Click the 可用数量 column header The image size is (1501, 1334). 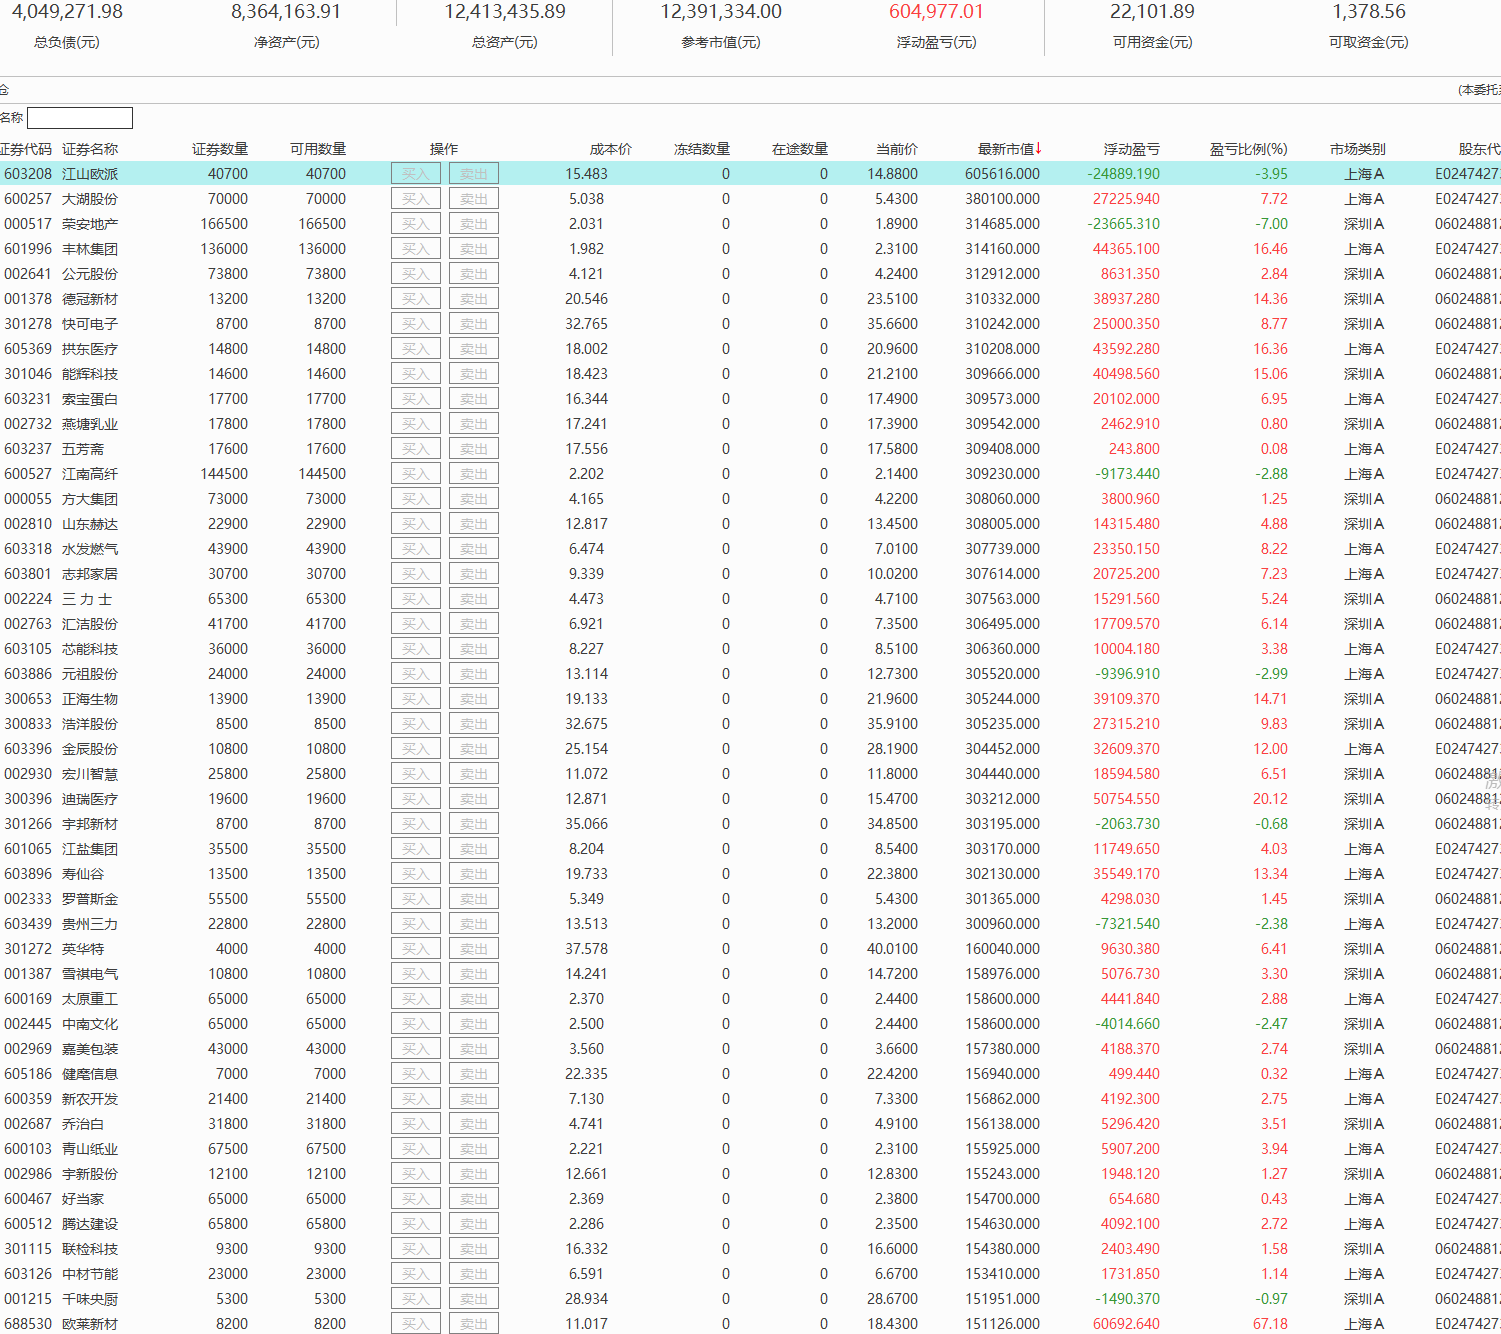(317, 149)
